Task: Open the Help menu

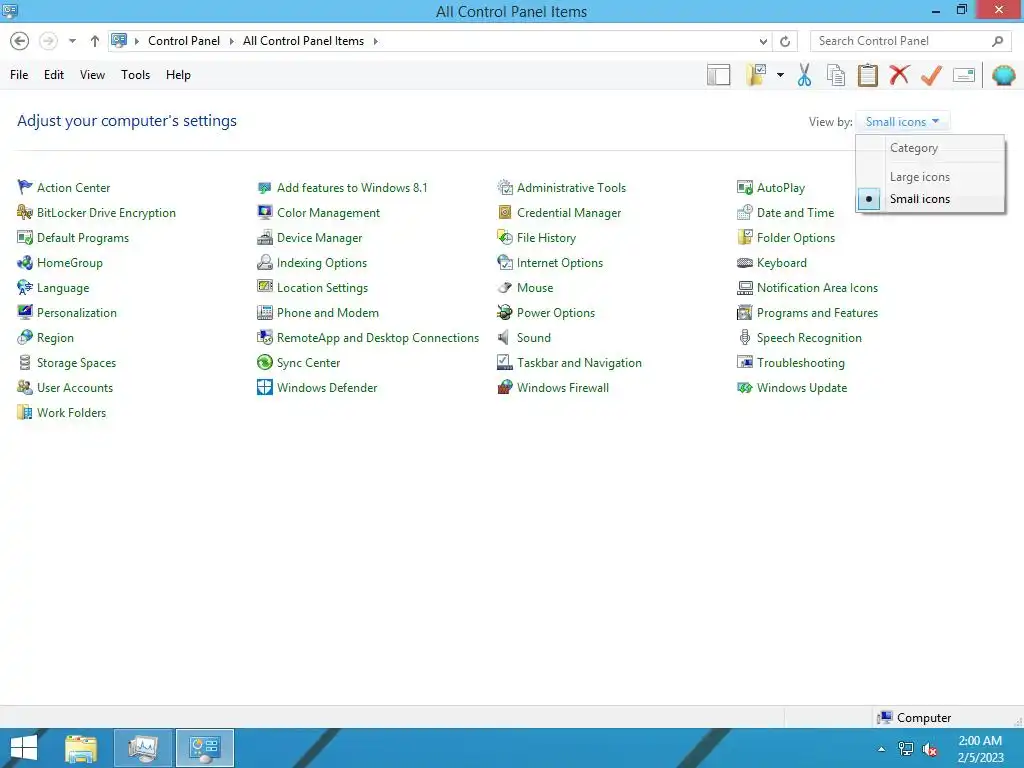Action: pos(178,75)
